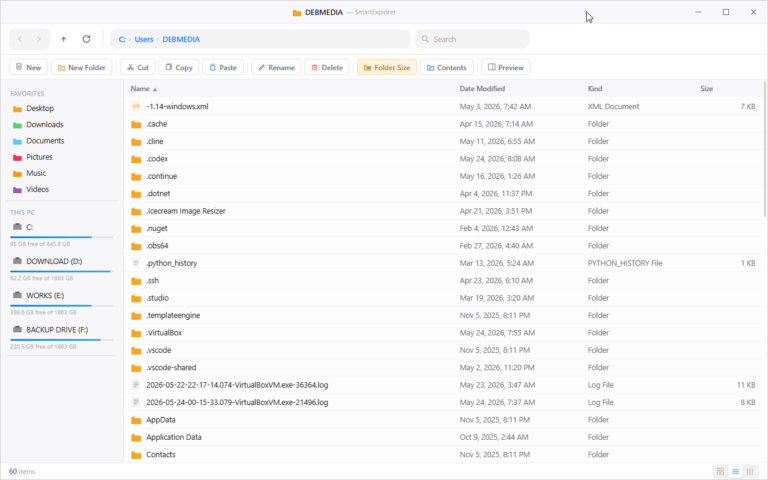
Task: Toggle the Folder Size option
Action: (x=387, y=68)
